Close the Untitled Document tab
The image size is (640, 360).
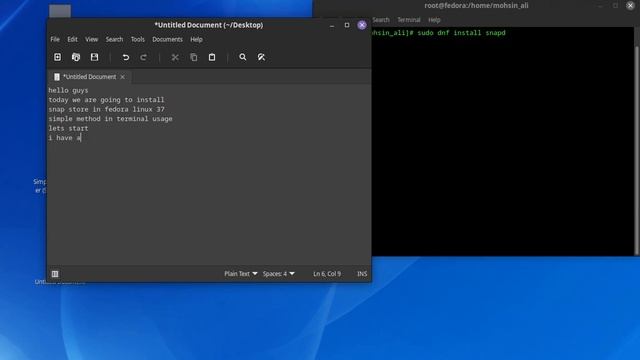click(x=122, y=77)
